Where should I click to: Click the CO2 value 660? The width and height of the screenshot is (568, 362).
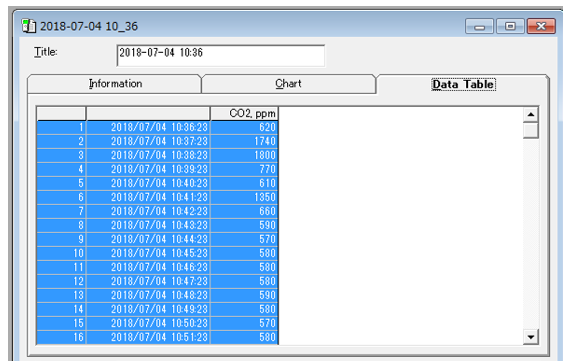point(244,212)
